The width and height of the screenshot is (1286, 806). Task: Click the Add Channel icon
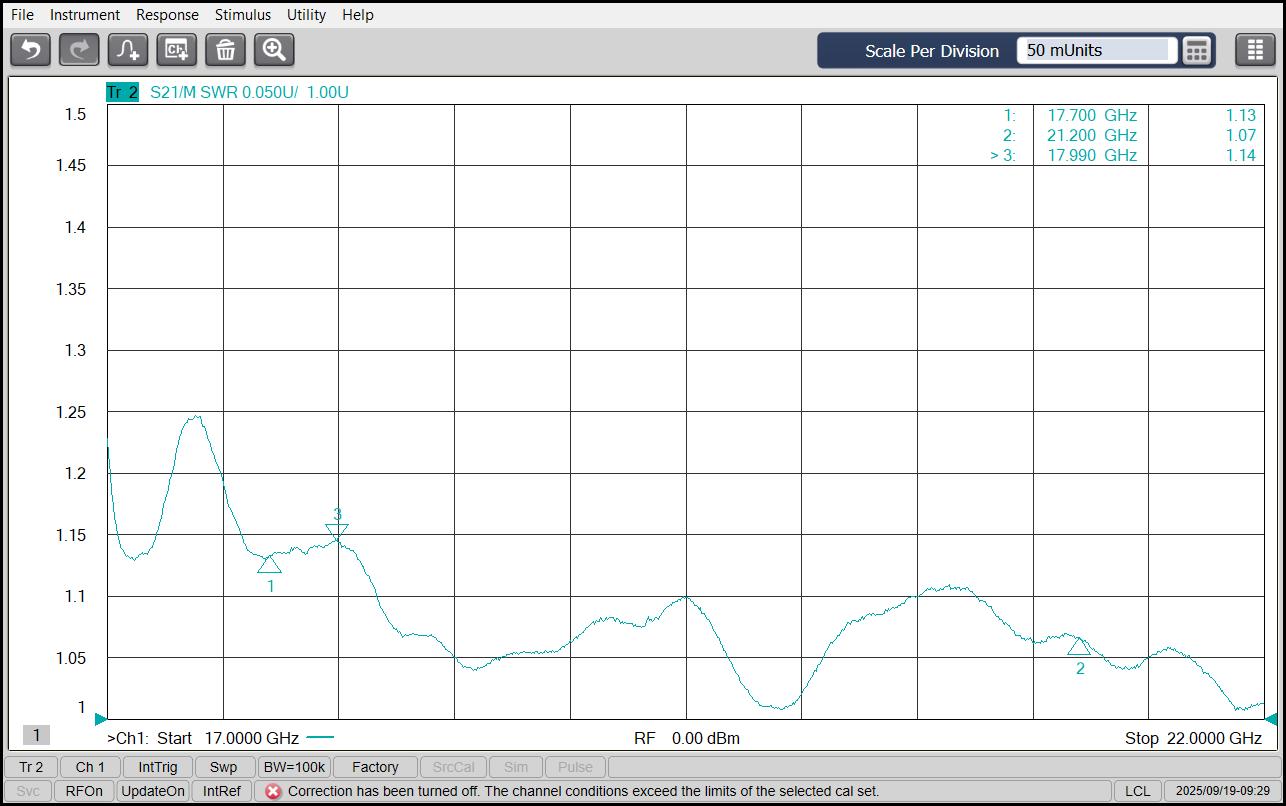pyautogui.click(x=176, y=50)
